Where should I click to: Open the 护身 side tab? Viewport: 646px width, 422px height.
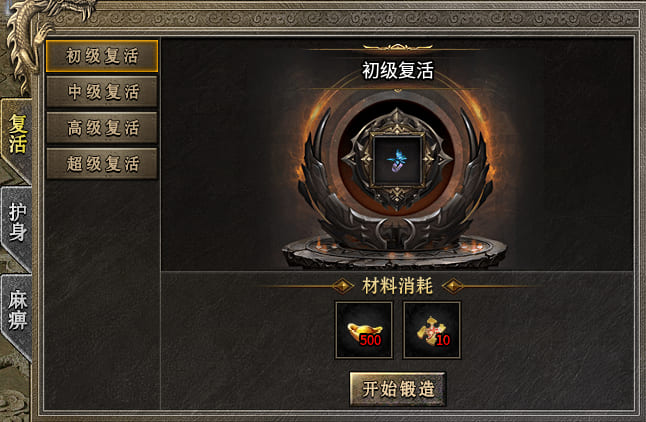click(x=16, y=225)
